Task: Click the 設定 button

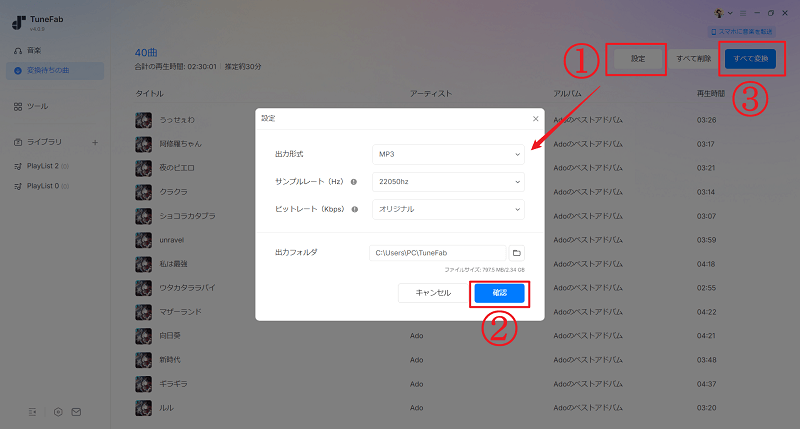Action: (638, 59)
